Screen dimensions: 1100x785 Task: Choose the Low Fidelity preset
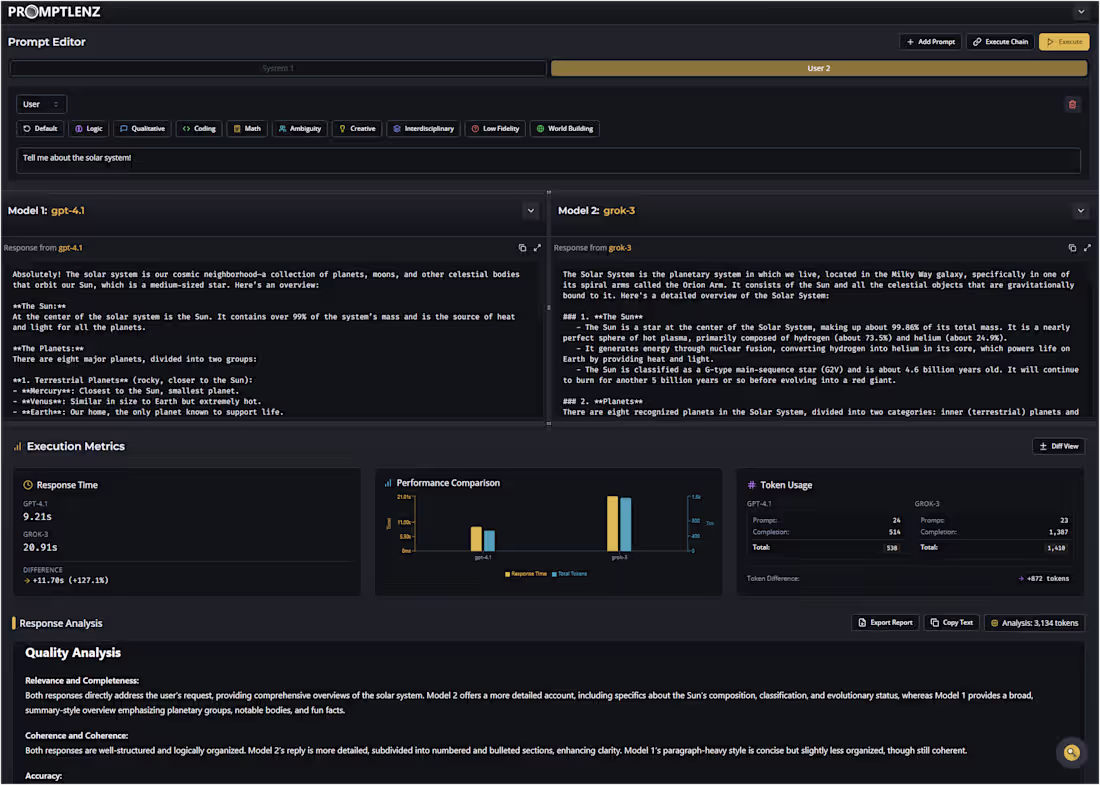pyautogui.click(x=495, y=129)
